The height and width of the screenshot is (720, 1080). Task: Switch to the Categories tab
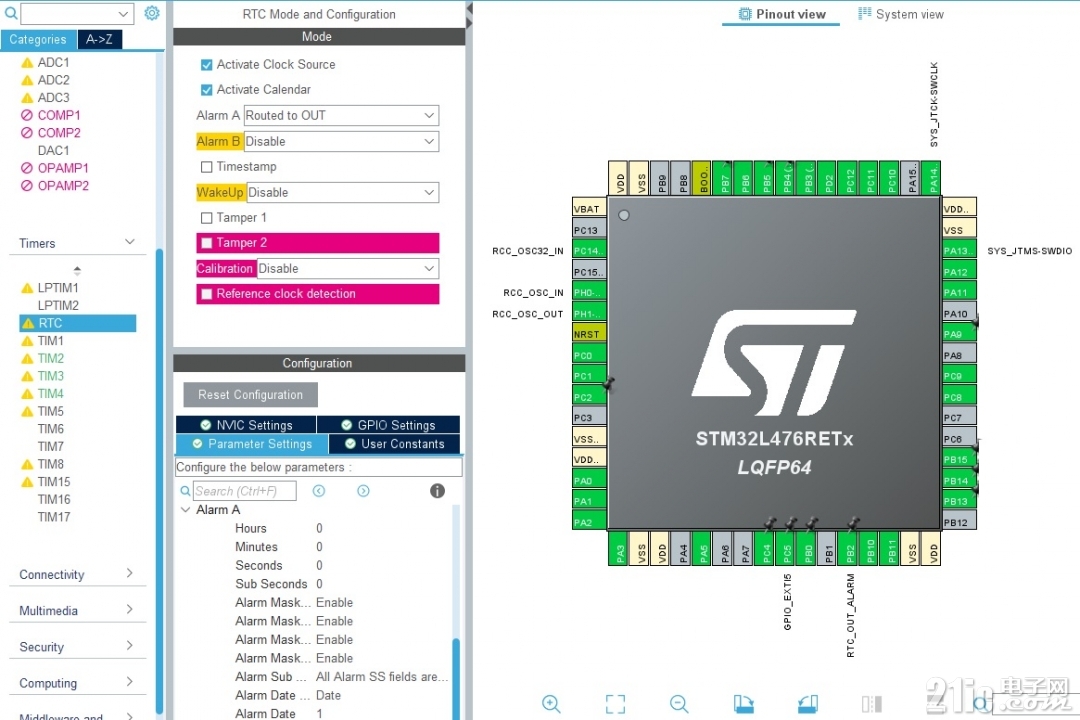[x=38, y=39]
